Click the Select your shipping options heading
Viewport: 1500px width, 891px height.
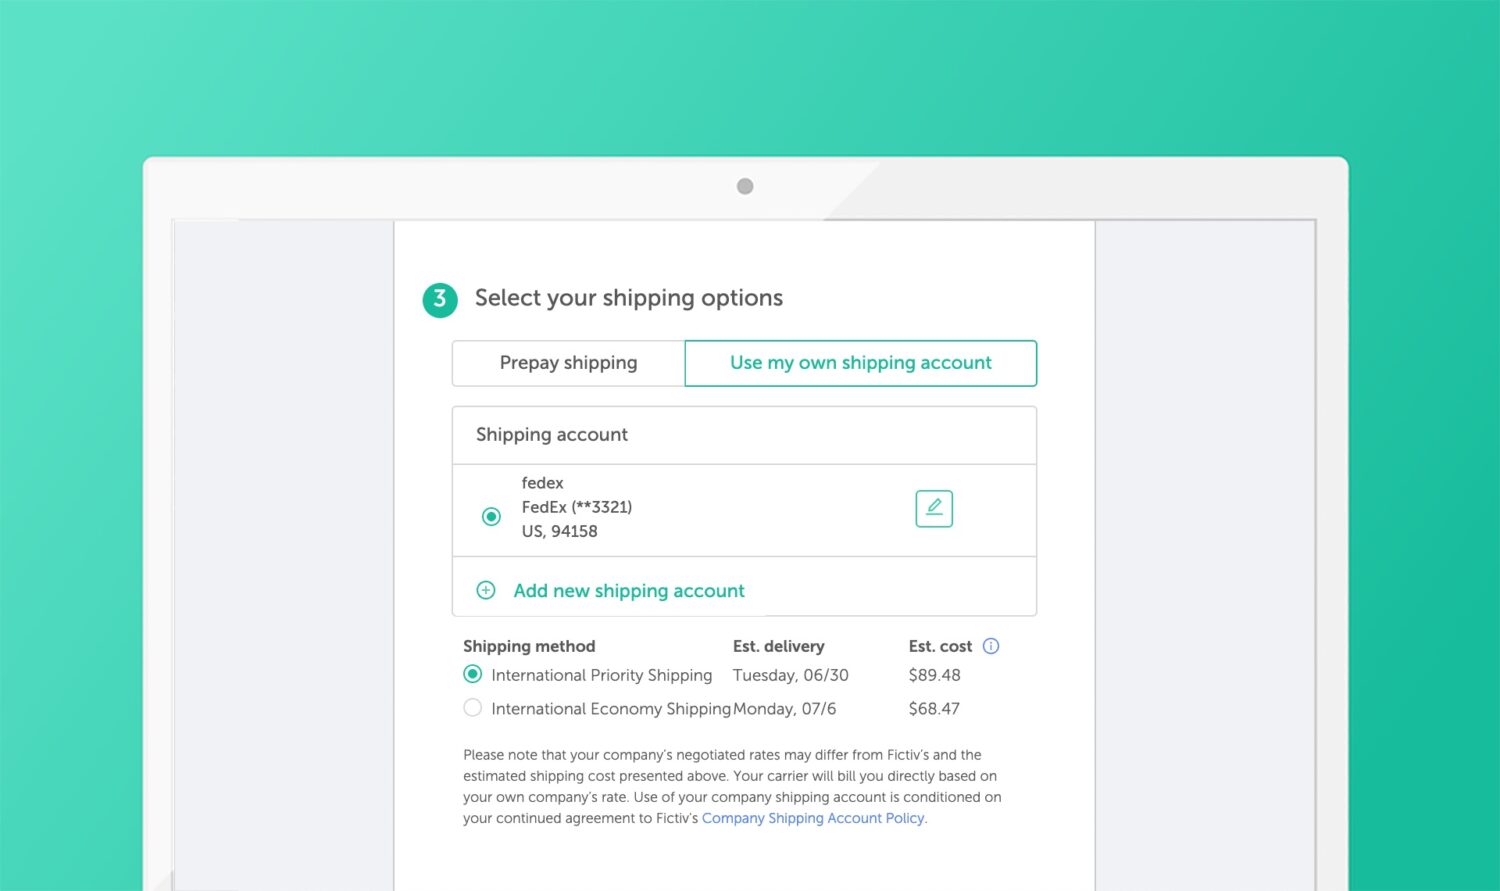[x=628, y=298]
